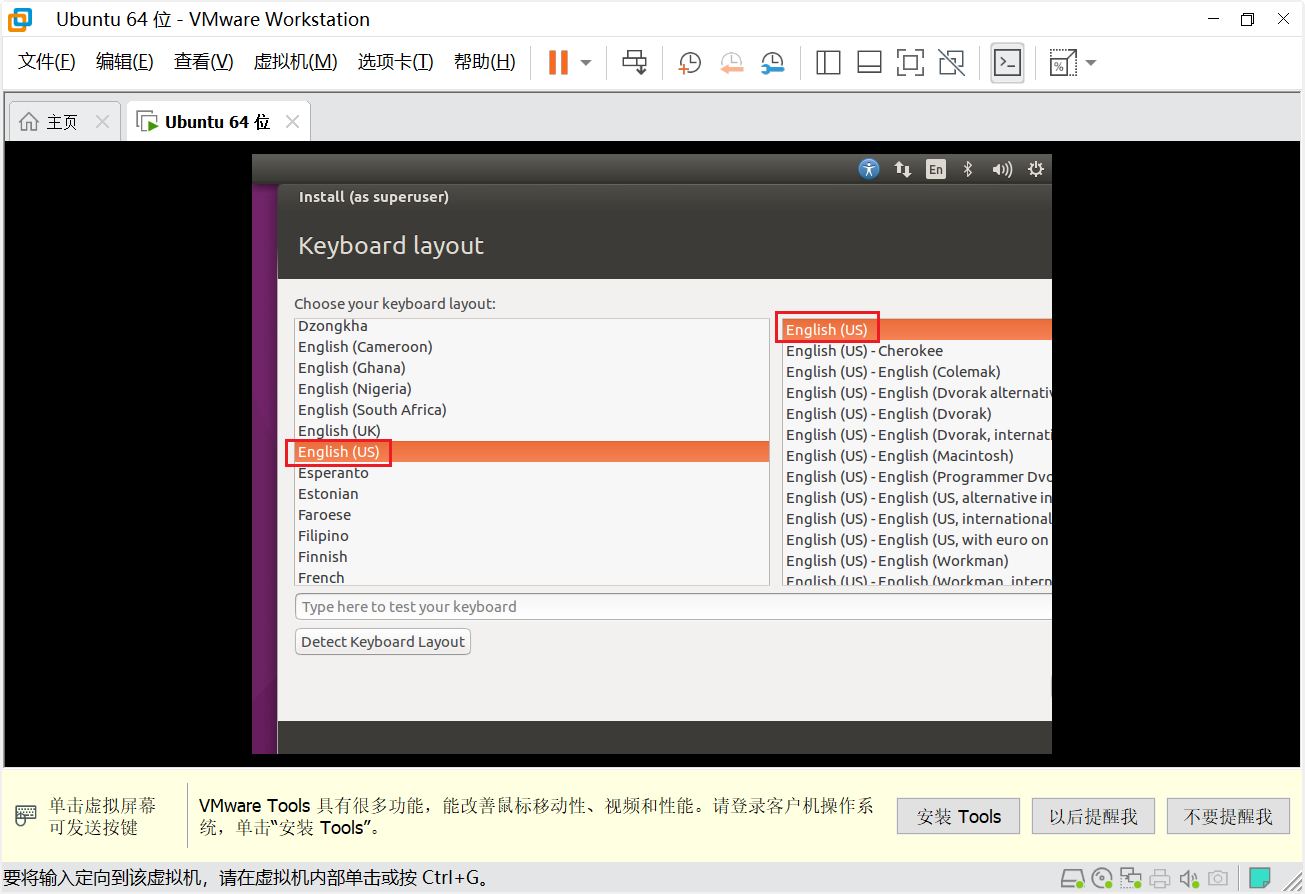Screen dimensions: 1305x894
Task: Click the Type here to test your keyboard field
Action: (673, 607)
